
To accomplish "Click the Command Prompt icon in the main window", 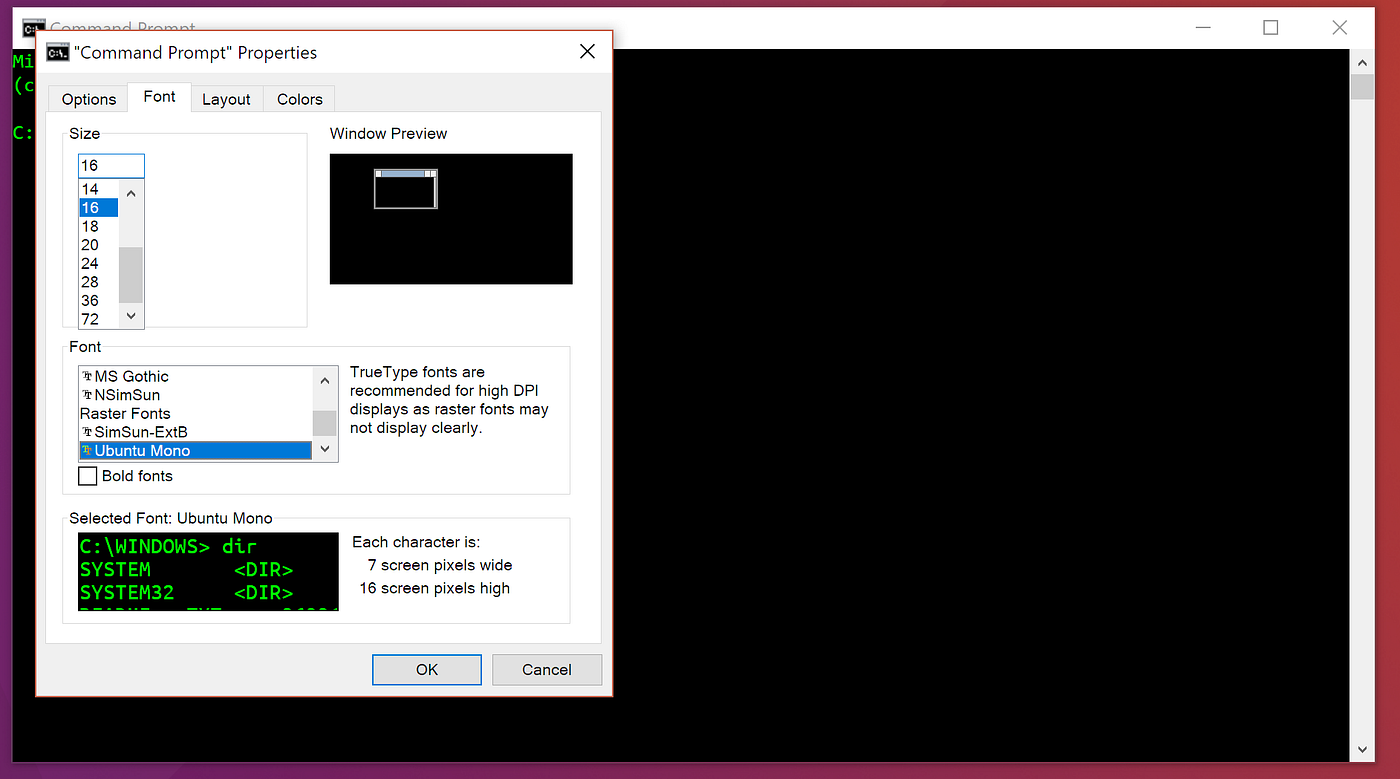I will click(32, 27).
